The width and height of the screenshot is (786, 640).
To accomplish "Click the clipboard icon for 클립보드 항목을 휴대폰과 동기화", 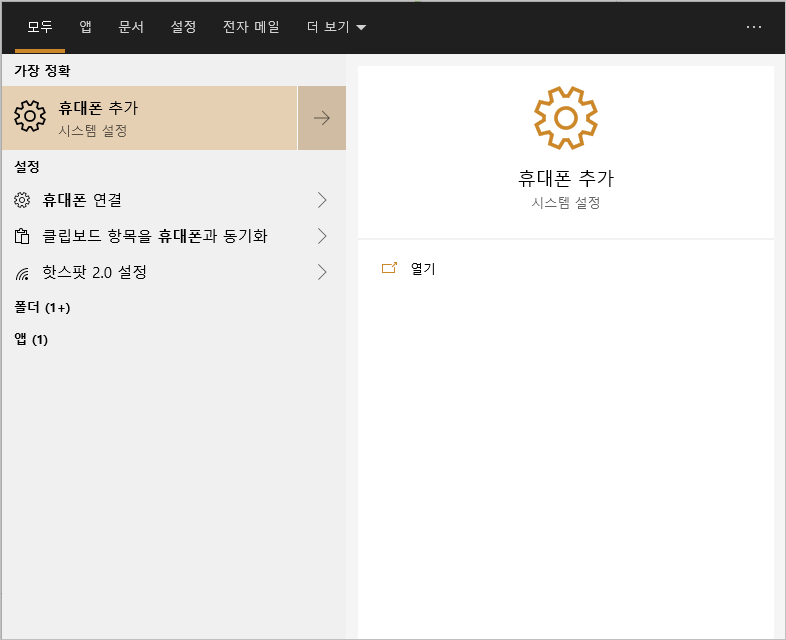I will [22, 236].
